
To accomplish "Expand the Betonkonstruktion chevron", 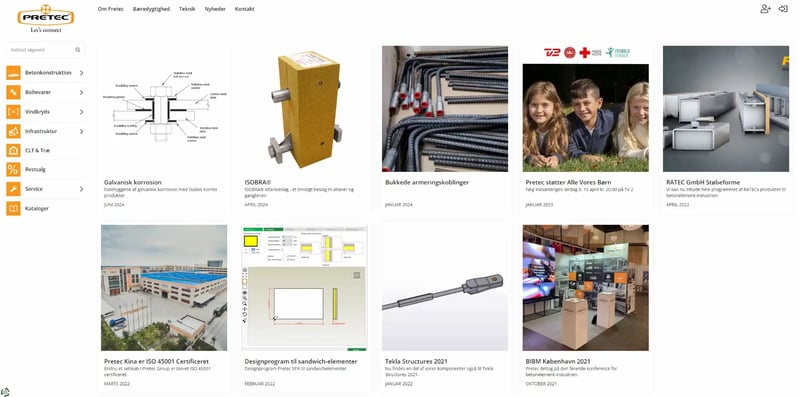I will pos(82,73).
